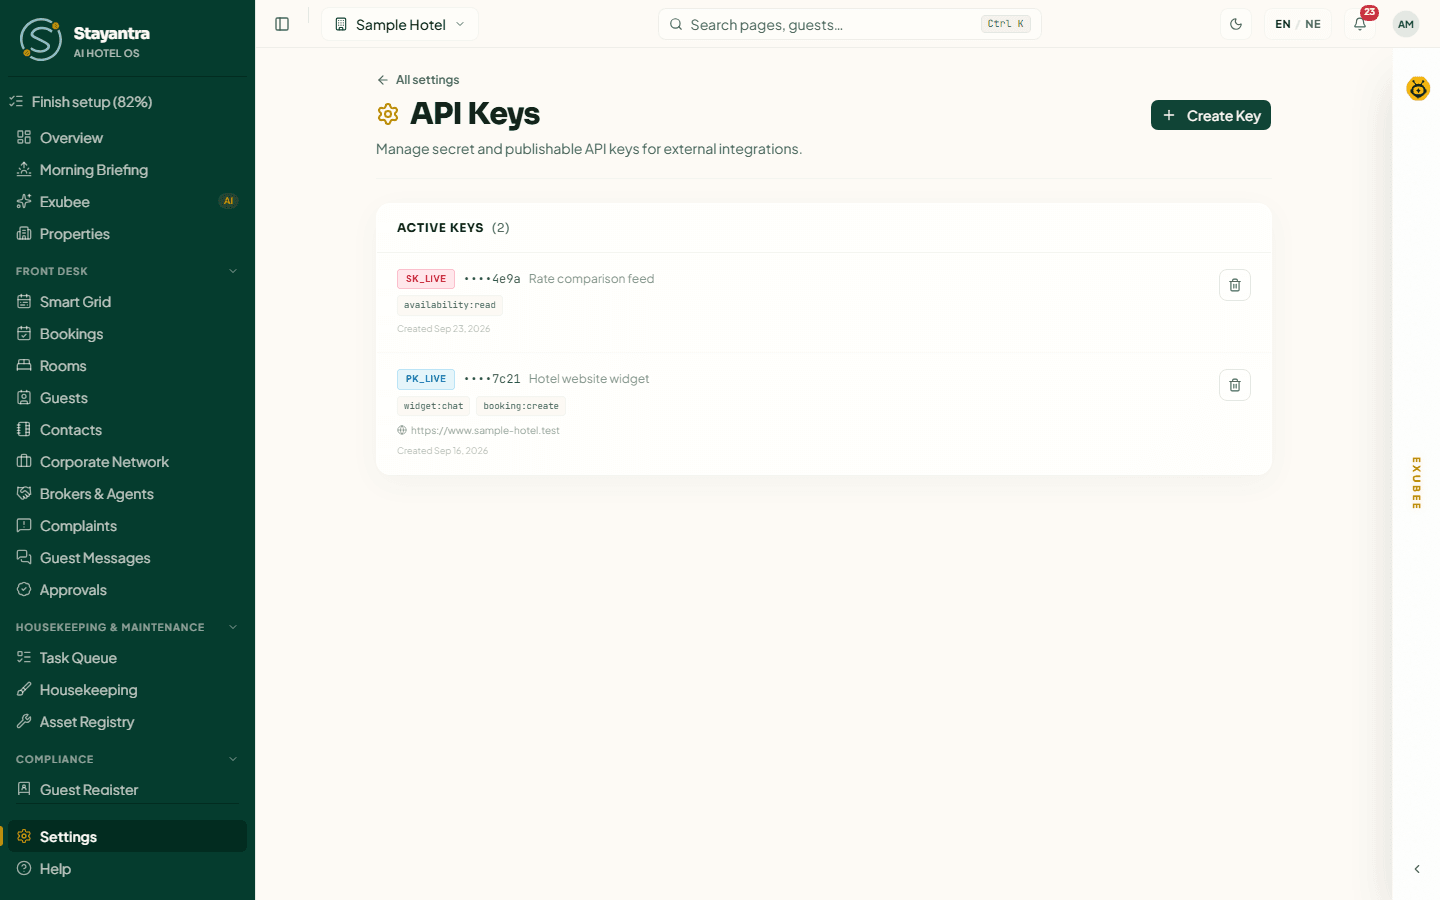The image size is (1440, 900).
Task: Create a new API key
Action: point(1210,115)
